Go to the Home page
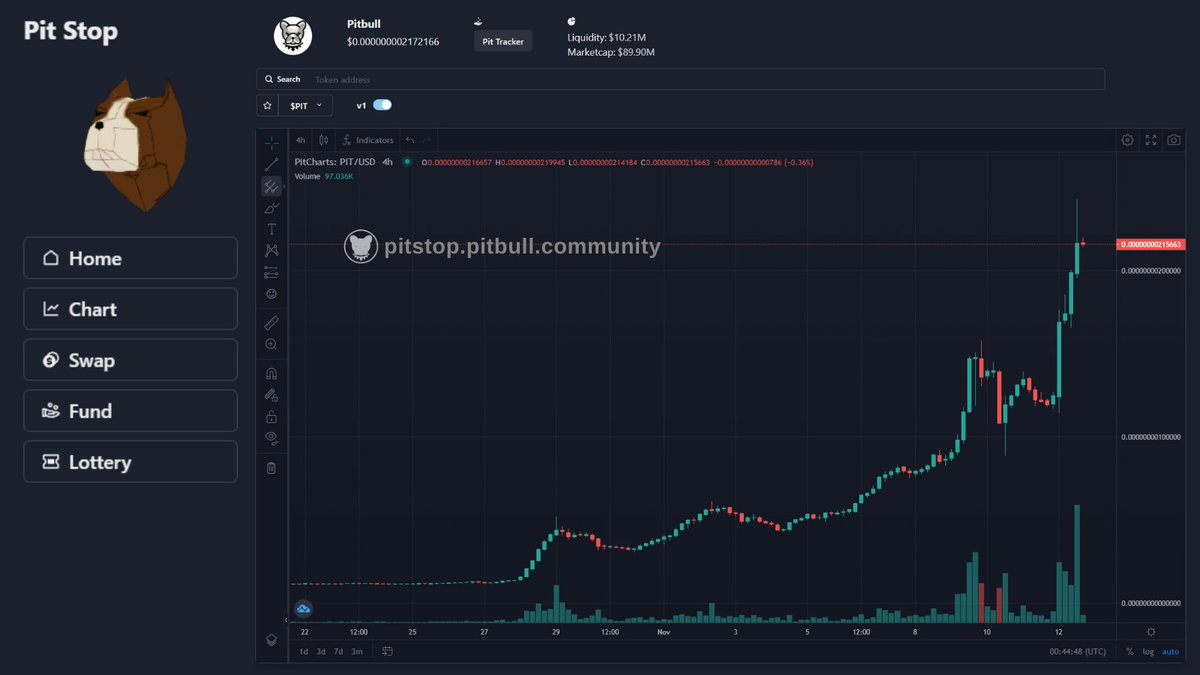 click(131, 258)
